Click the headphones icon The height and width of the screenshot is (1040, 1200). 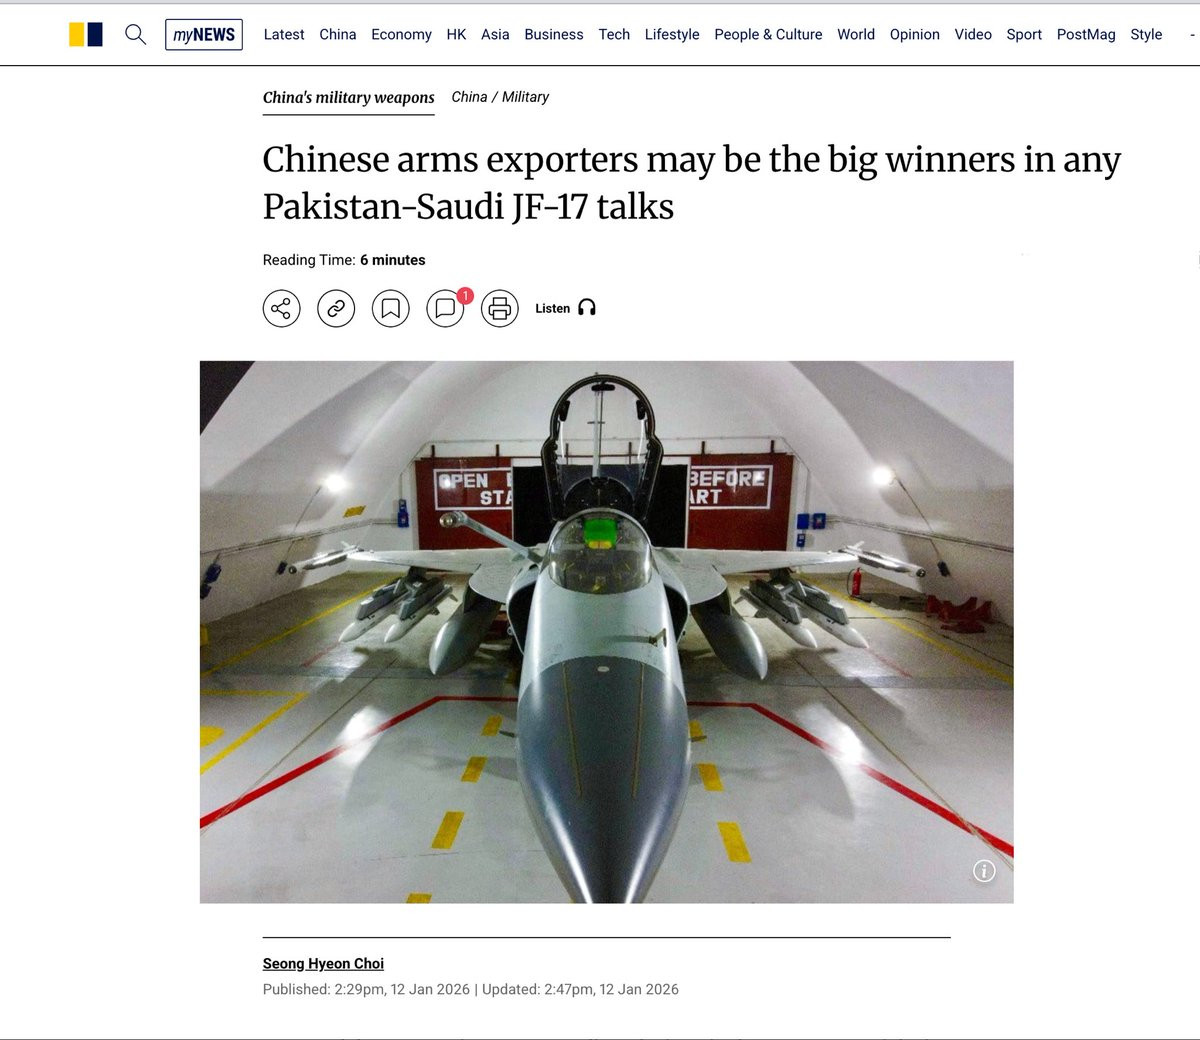[587, 308]
